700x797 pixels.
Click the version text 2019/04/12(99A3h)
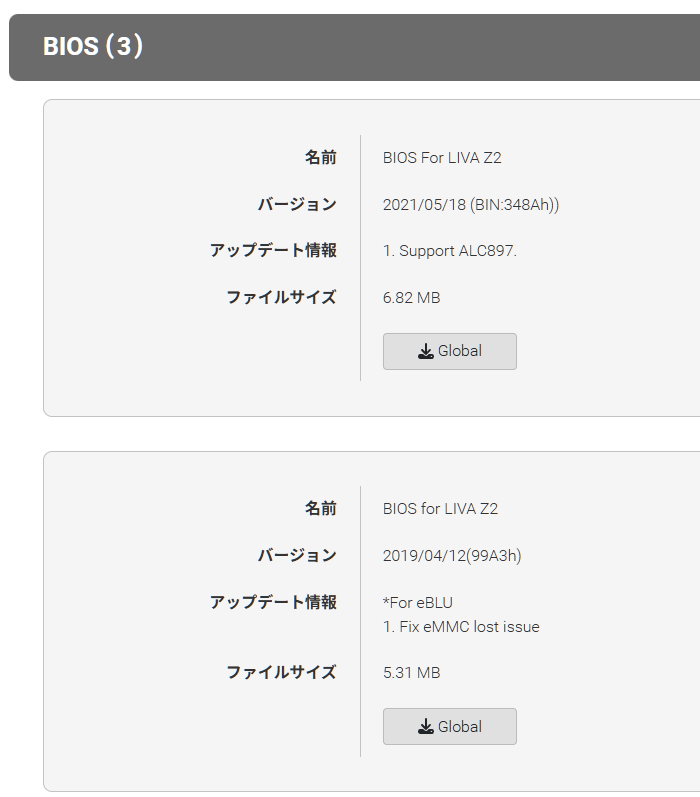click(452, 556)
